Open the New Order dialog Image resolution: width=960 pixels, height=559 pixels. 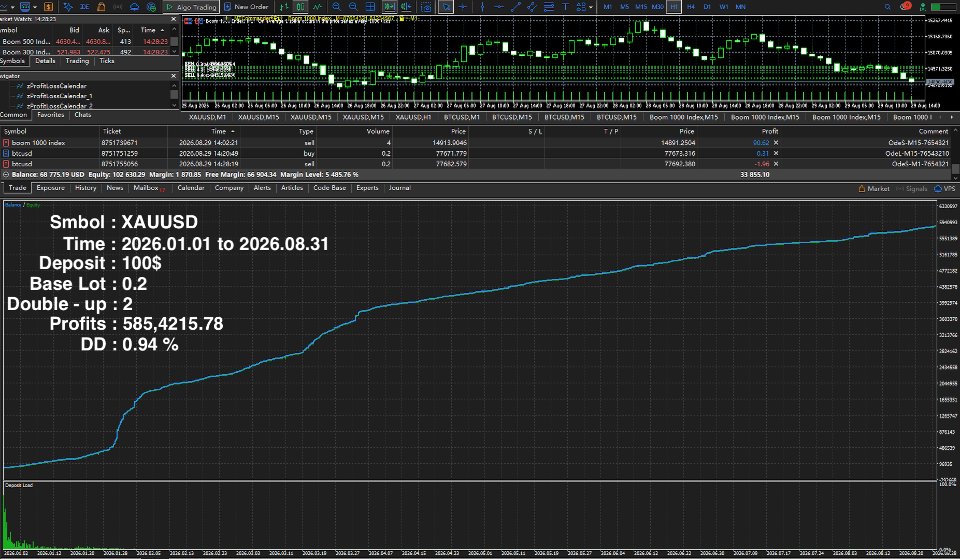click(246, 7)
